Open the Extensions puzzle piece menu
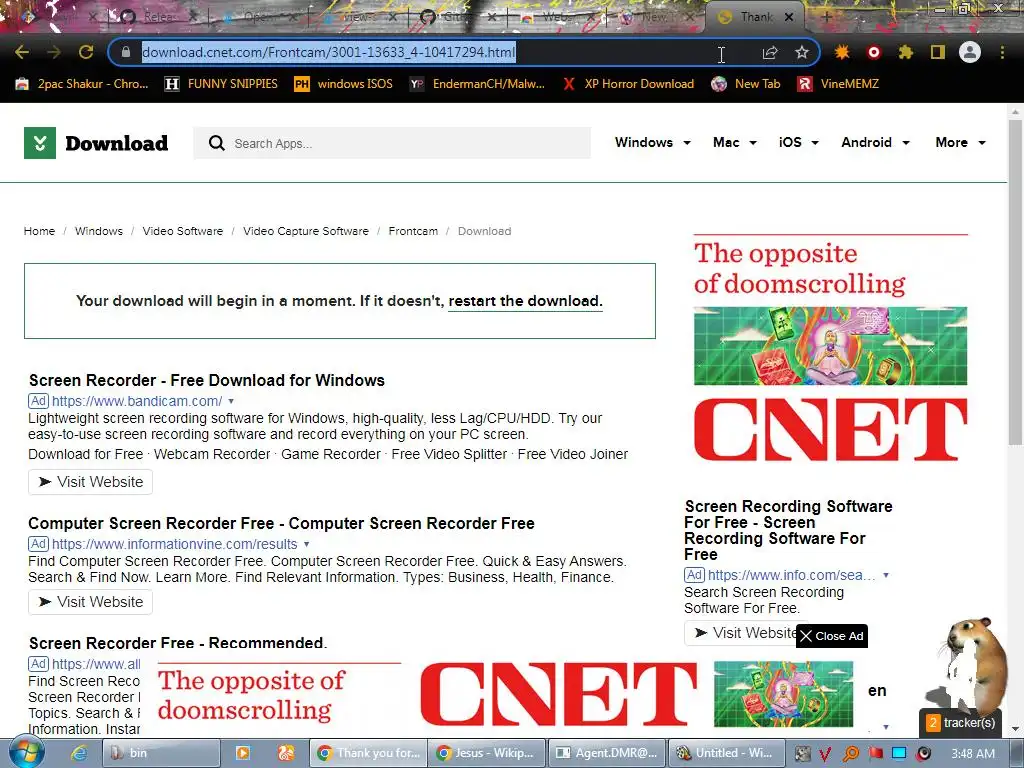 [905, 52]
